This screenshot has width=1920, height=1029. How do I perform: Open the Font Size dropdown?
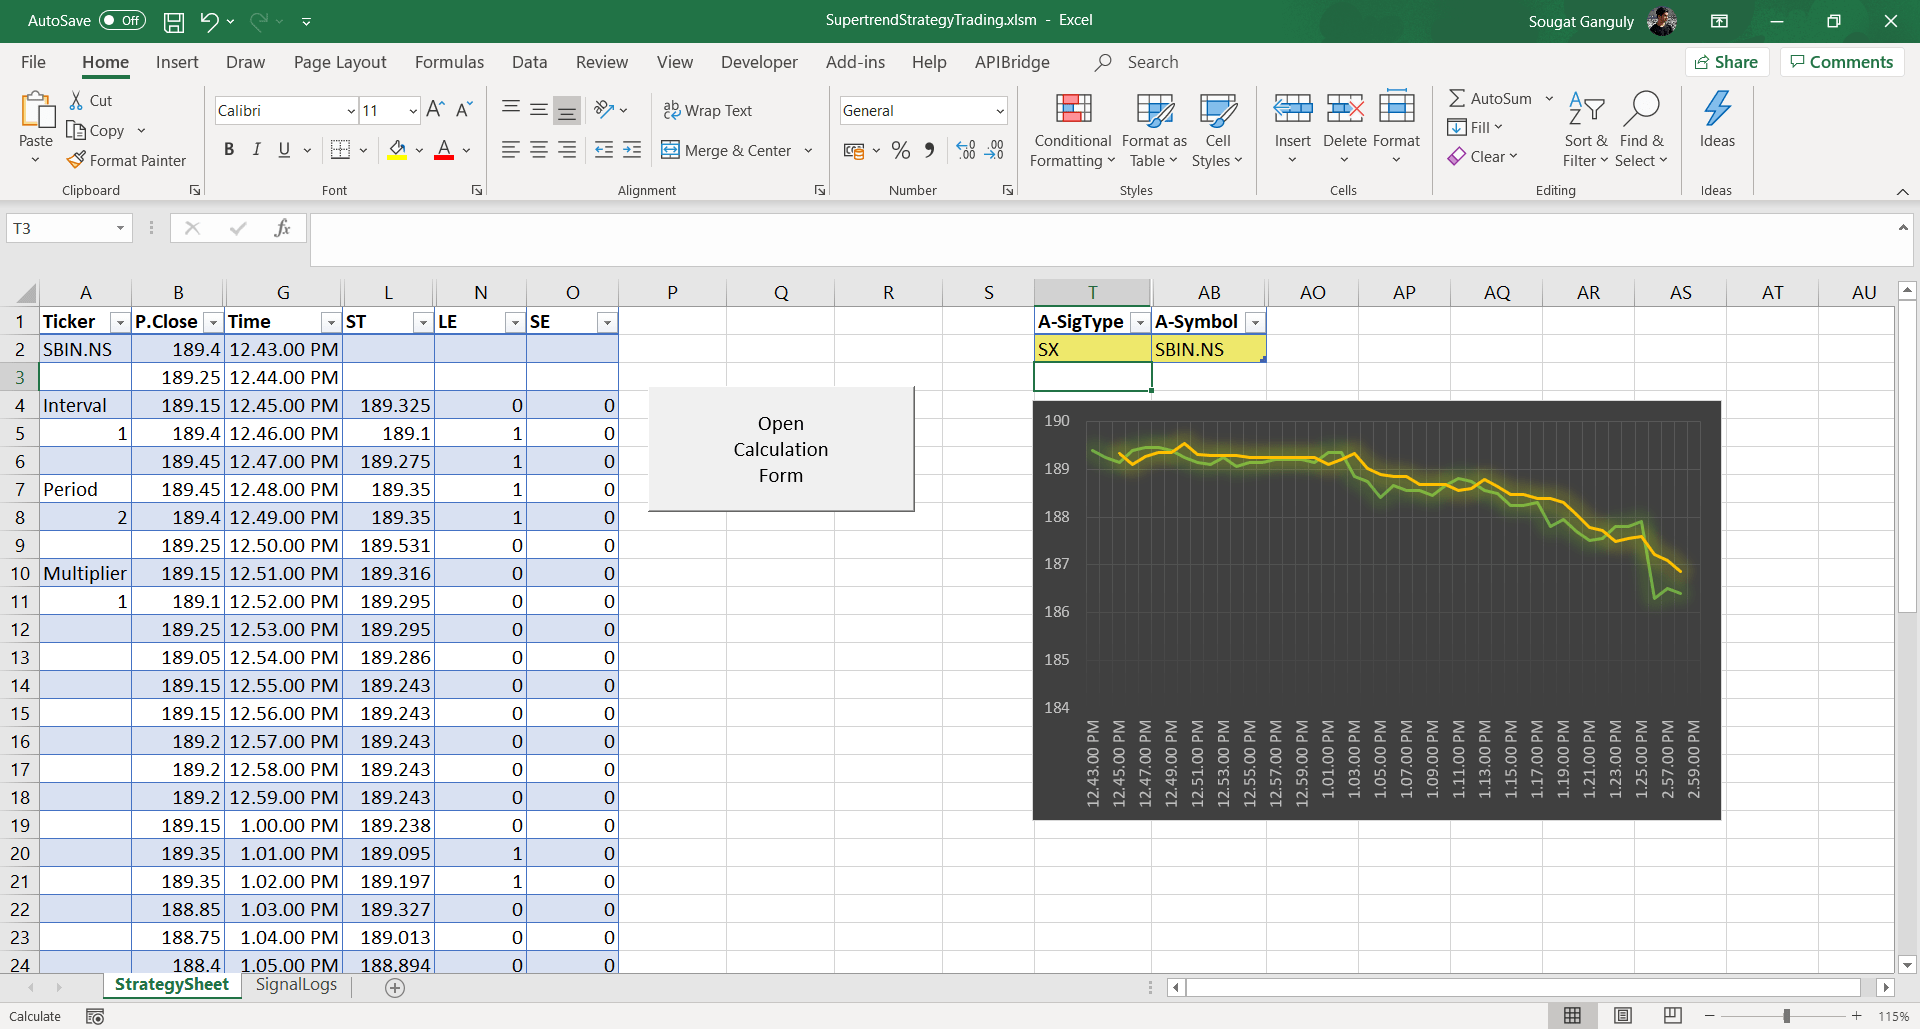(414, 110)
